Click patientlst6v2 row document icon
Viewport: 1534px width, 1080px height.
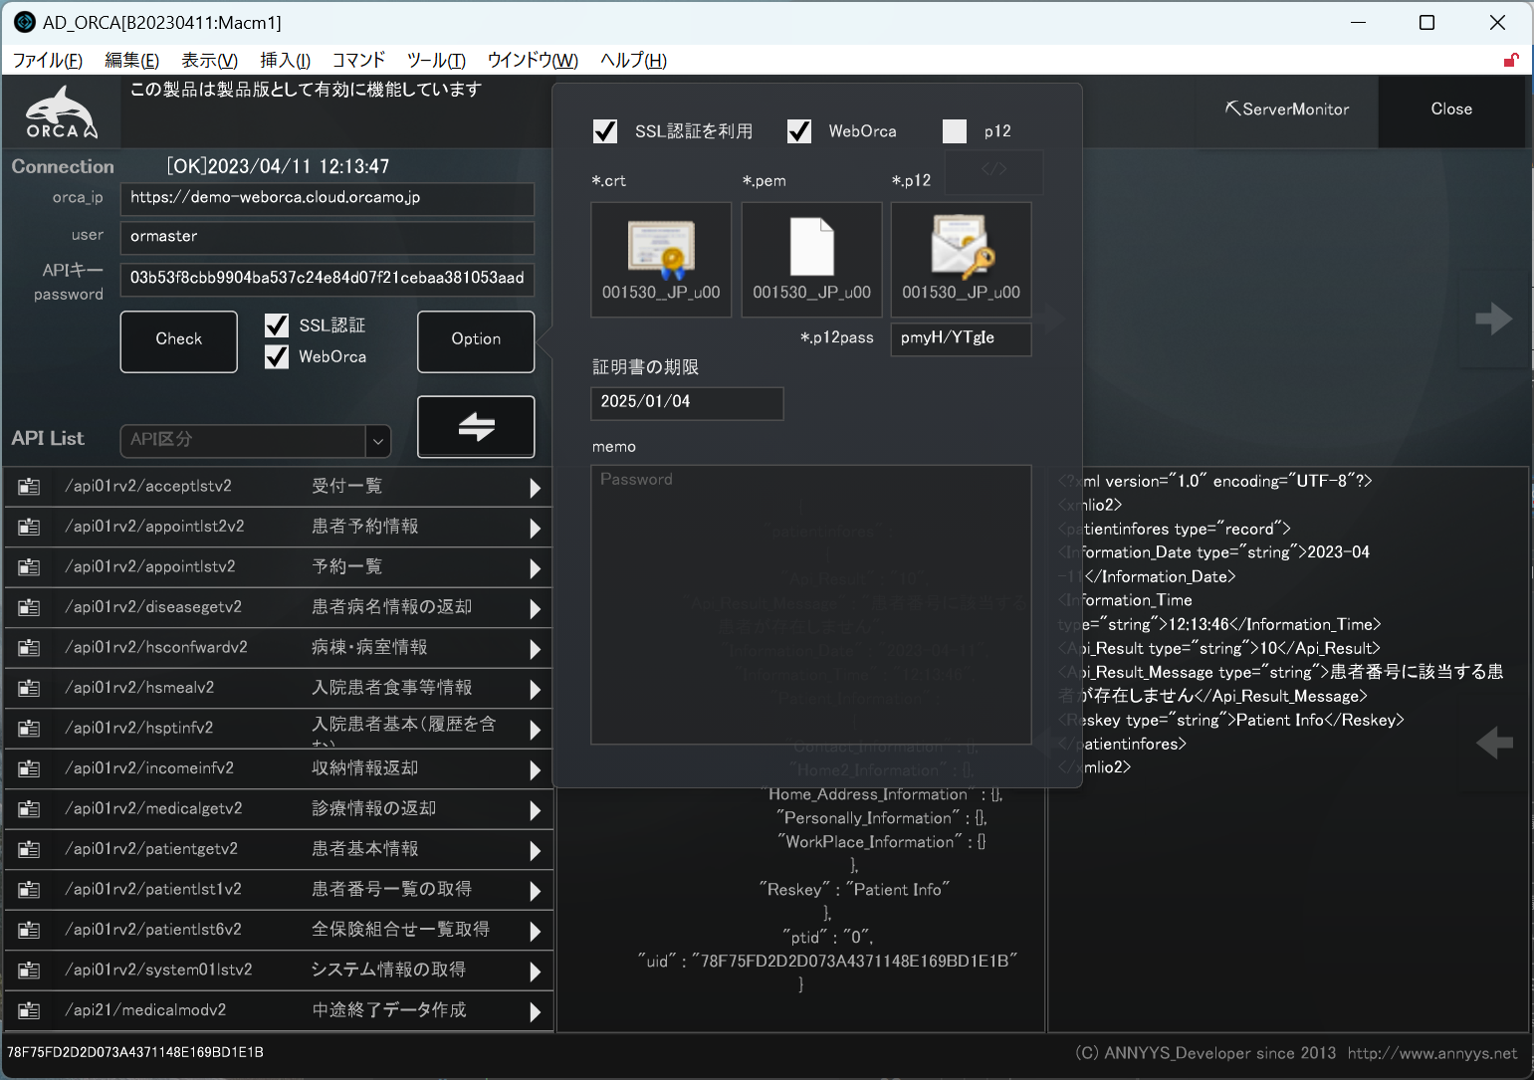[x=29, y=930]
